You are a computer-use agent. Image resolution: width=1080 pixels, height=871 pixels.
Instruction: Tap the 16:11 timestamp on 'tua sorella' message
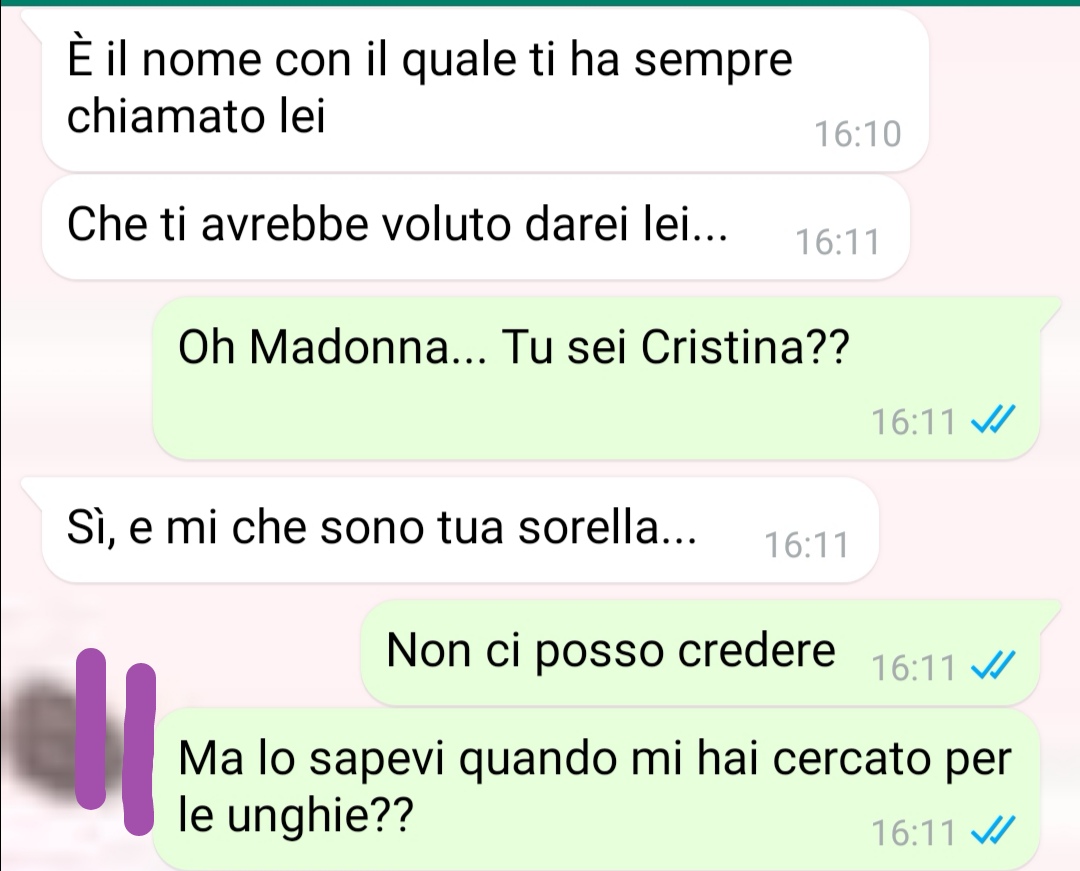[x=807, y=545]
